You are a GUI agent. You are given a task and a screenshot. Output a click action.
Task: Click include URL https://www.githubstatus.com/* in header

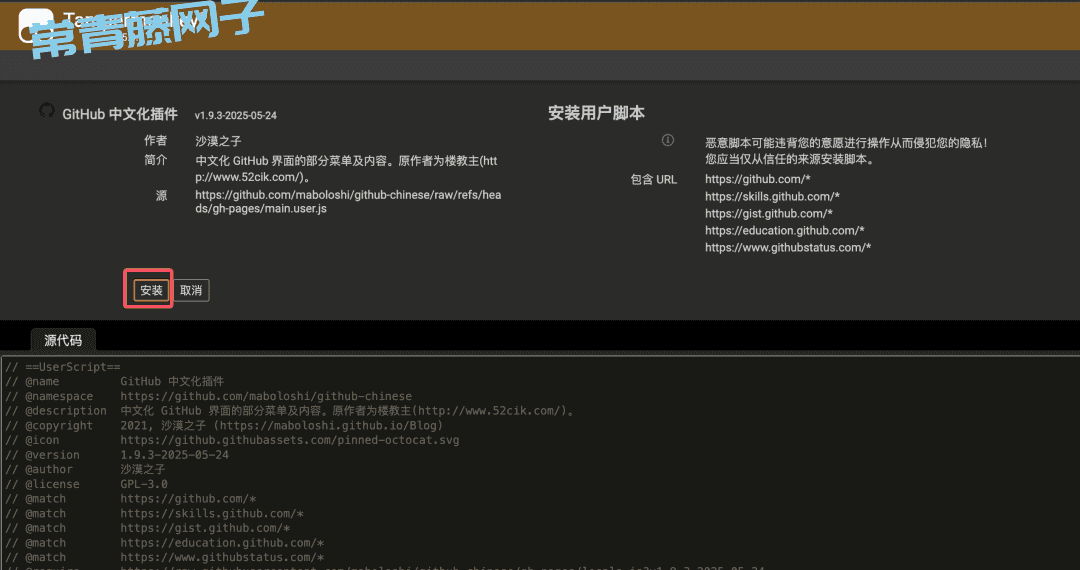coord(788,248)
